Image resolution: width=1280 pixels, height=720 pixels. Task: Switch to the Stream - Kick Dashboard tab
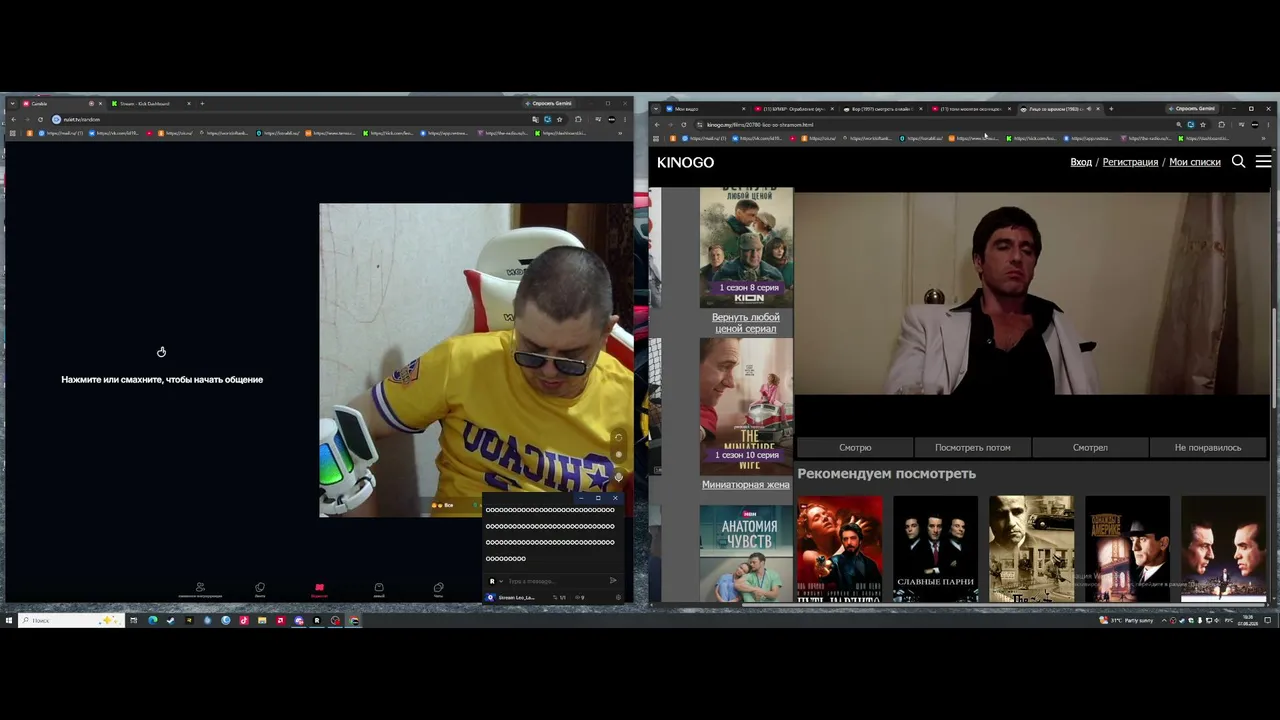150,103
